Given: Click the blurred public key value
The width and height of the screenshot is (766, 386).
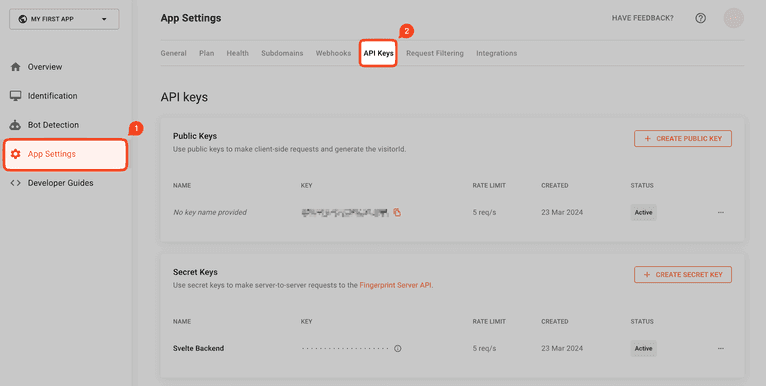Looking at the screenshot, I should click(345, 212).
